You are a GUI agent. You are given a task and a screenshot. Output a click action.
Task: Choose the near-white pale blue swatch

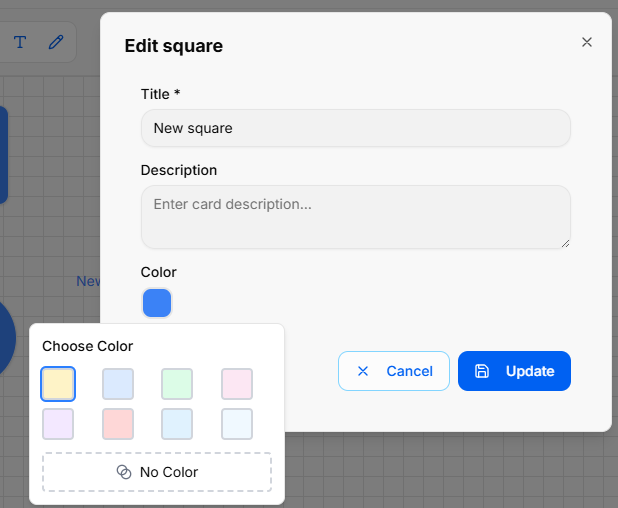[x=237, y=424]
